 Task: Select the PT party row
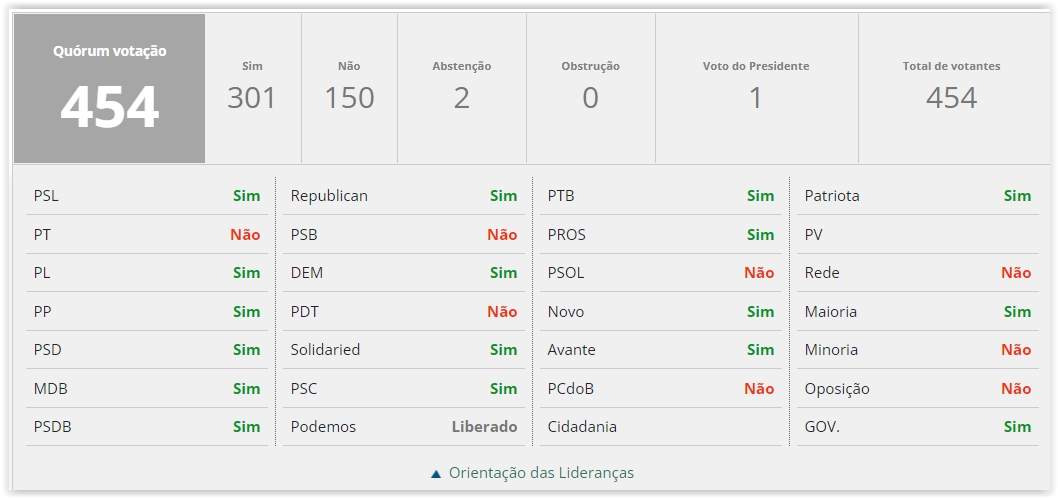(146, 235)
